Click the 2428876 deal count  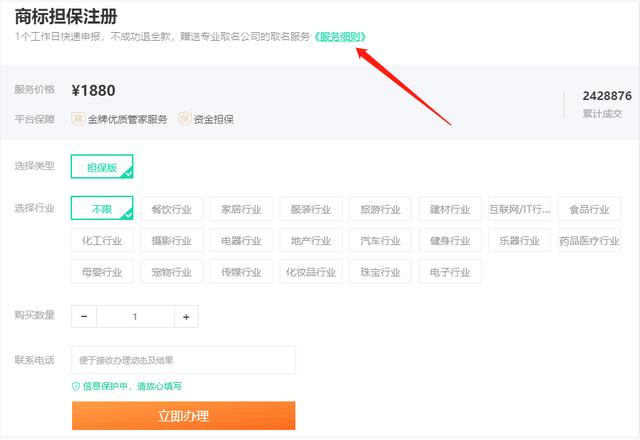tap(607, 96)
